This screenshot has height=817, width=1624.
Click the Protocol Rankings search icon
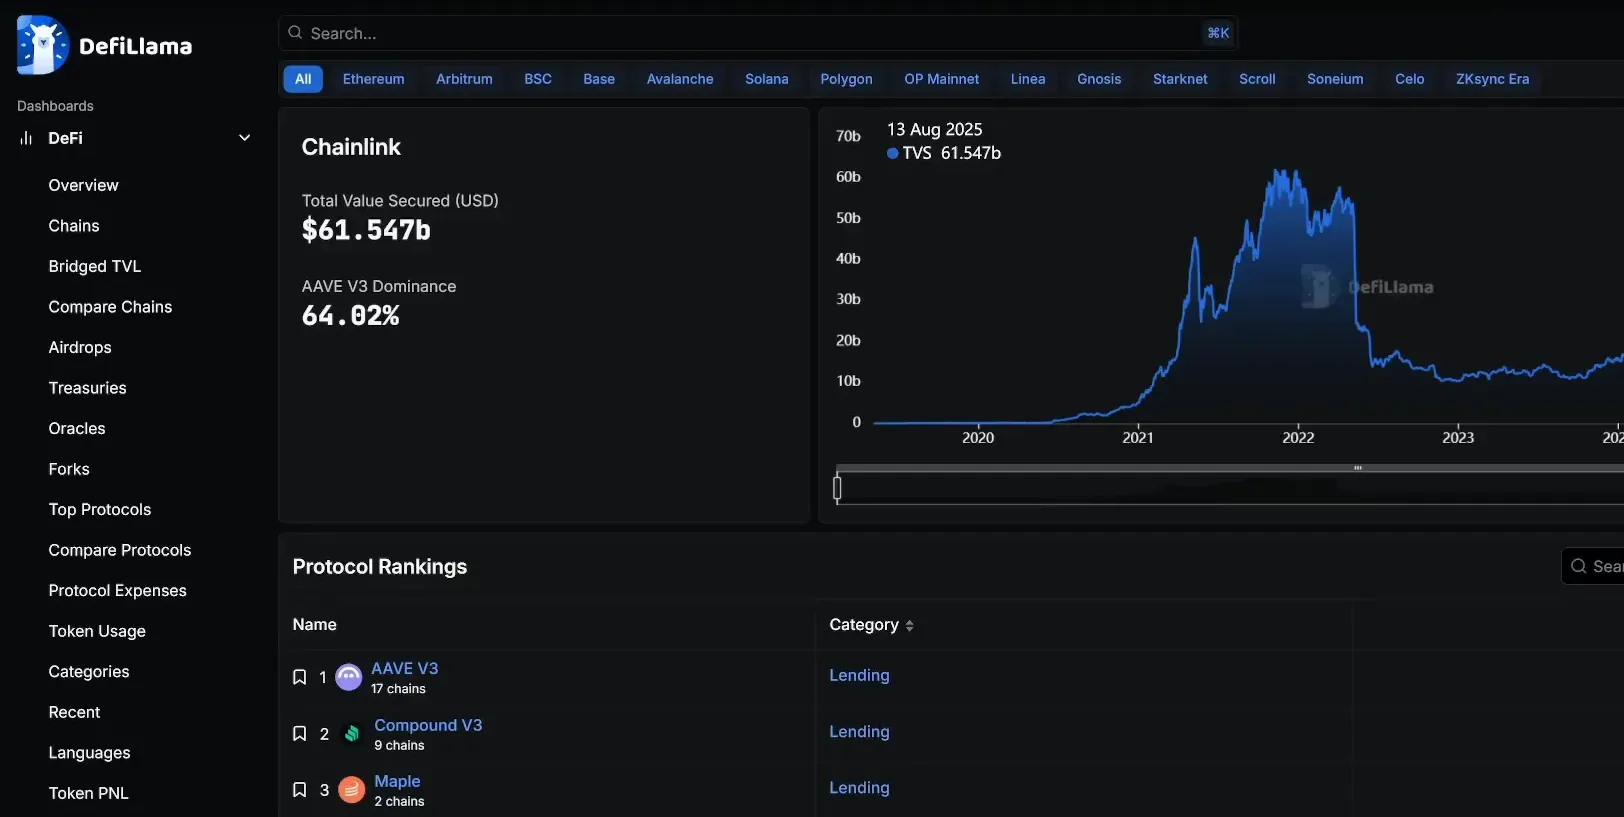(x=1579, y=566)
